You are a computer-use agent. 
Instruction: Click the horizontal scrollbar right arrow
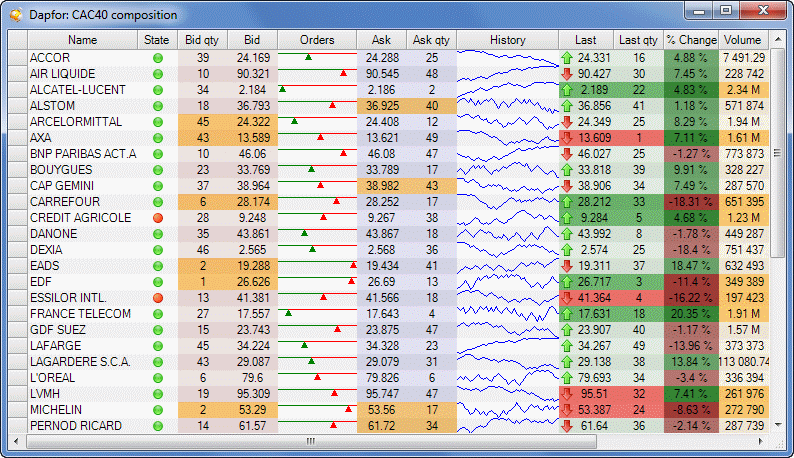(x=760, y=441)
